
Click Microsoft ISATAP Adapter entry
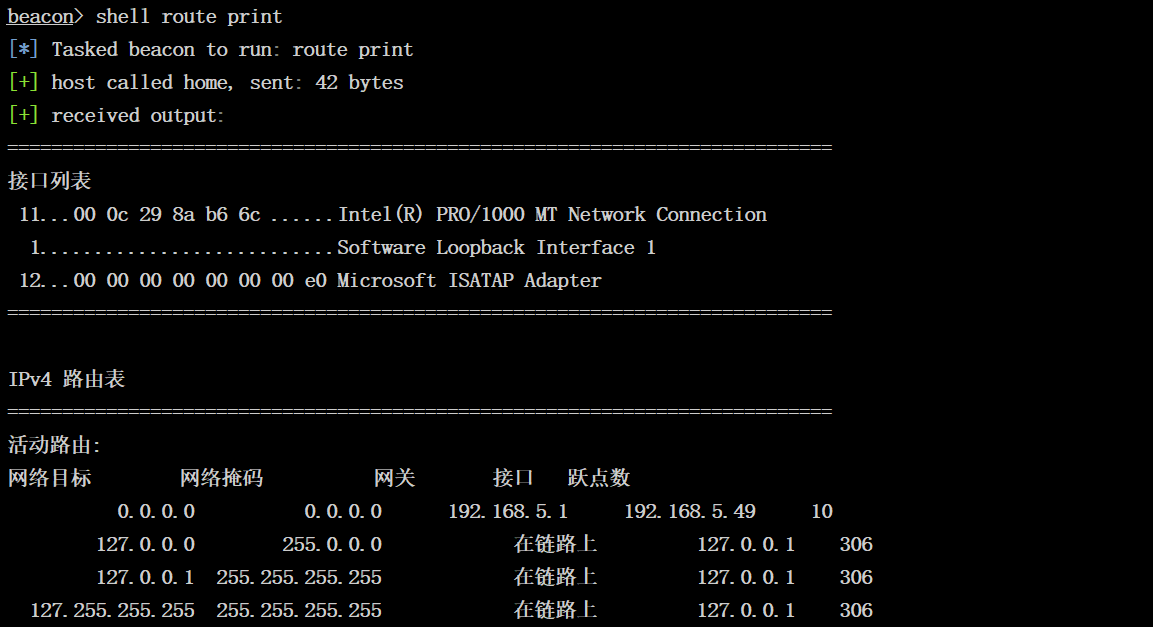[469, 281]
